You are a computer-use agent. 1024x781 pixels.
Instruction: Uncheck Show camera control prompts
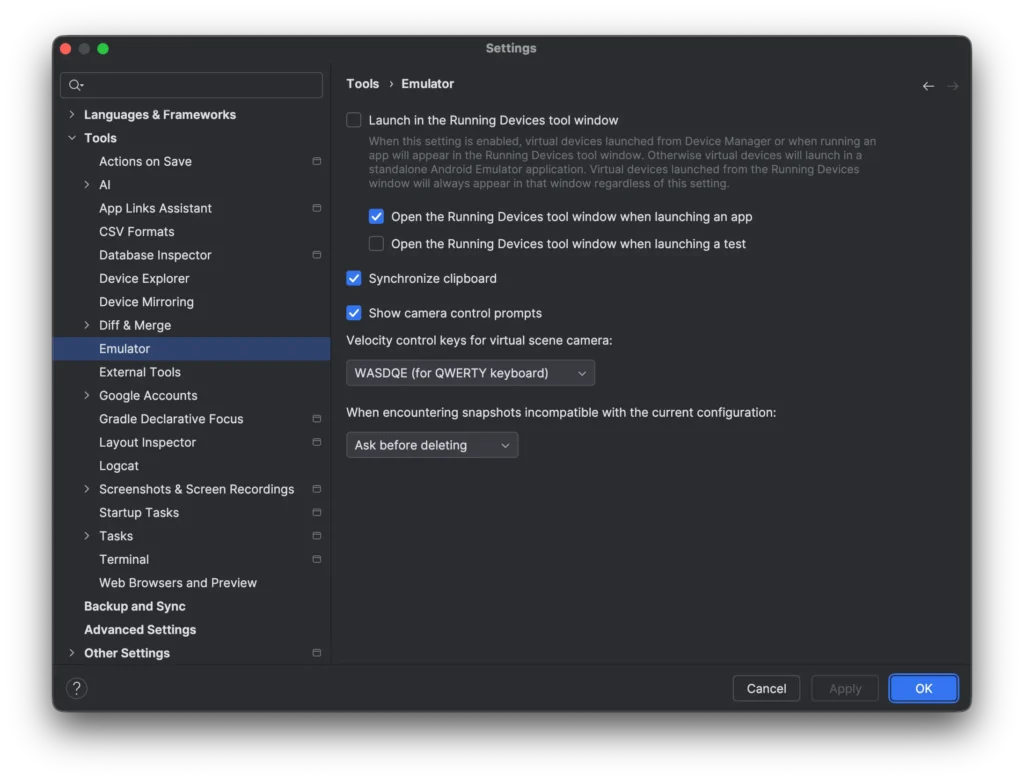(x=353, y=313)
